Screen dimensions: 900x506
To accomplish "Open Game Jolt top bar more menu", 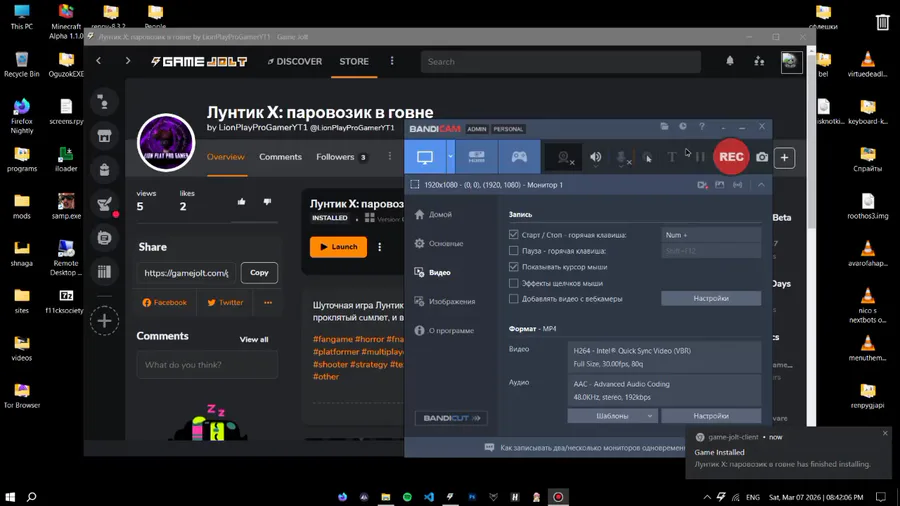I will pyautogui.click(x=392, y=61).
